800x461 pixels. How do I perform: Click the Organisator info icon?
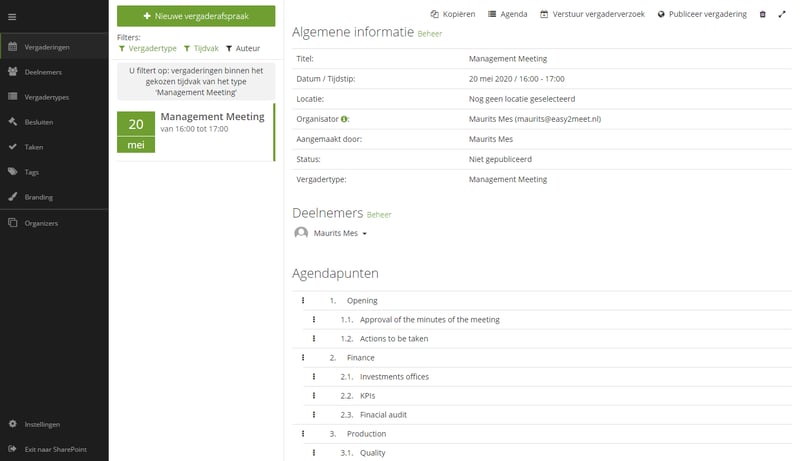point(344,119)
